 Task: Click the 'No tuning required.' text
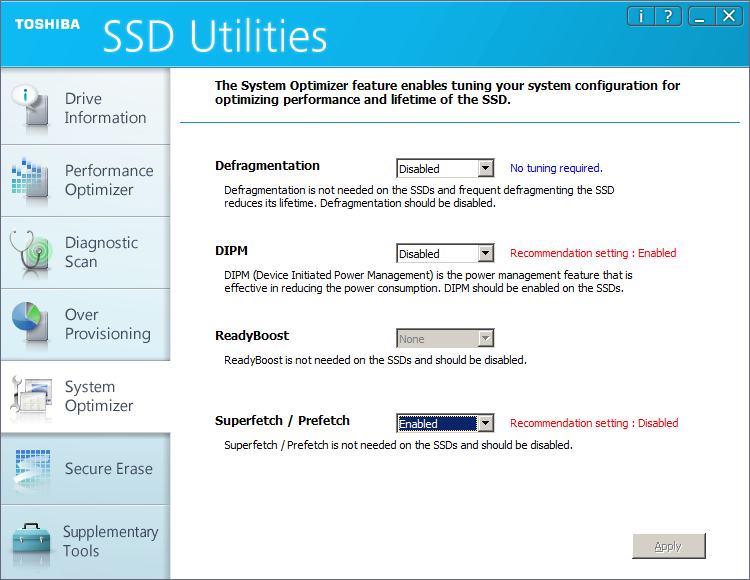tap(556, 168)
